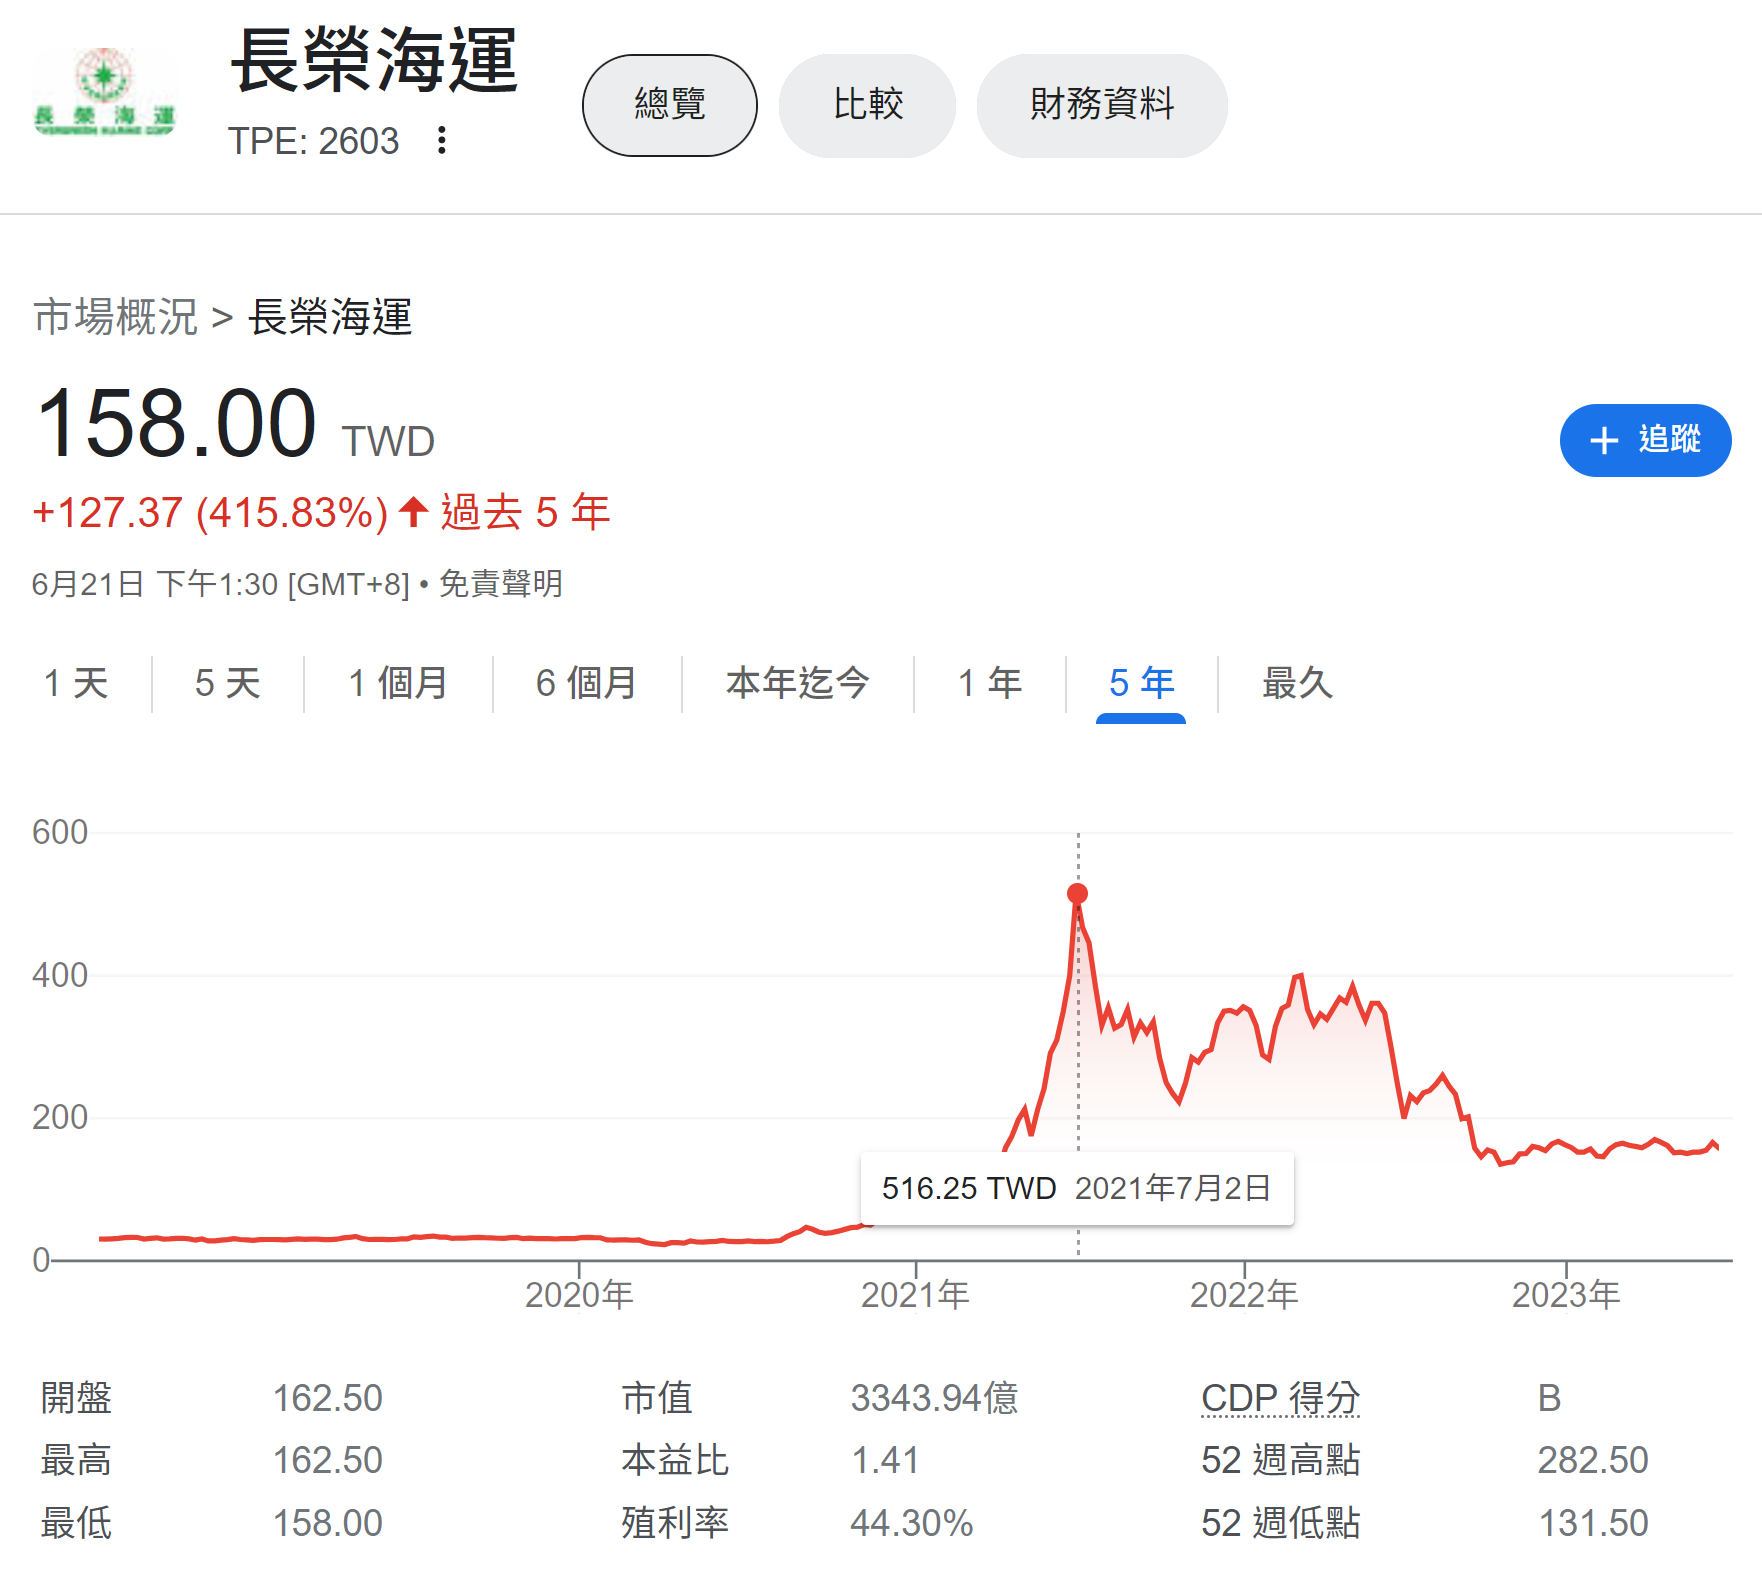Switch chart to 最久 max range
This screenshot has height=1579, width=1762.
[x=1297, y=684]
